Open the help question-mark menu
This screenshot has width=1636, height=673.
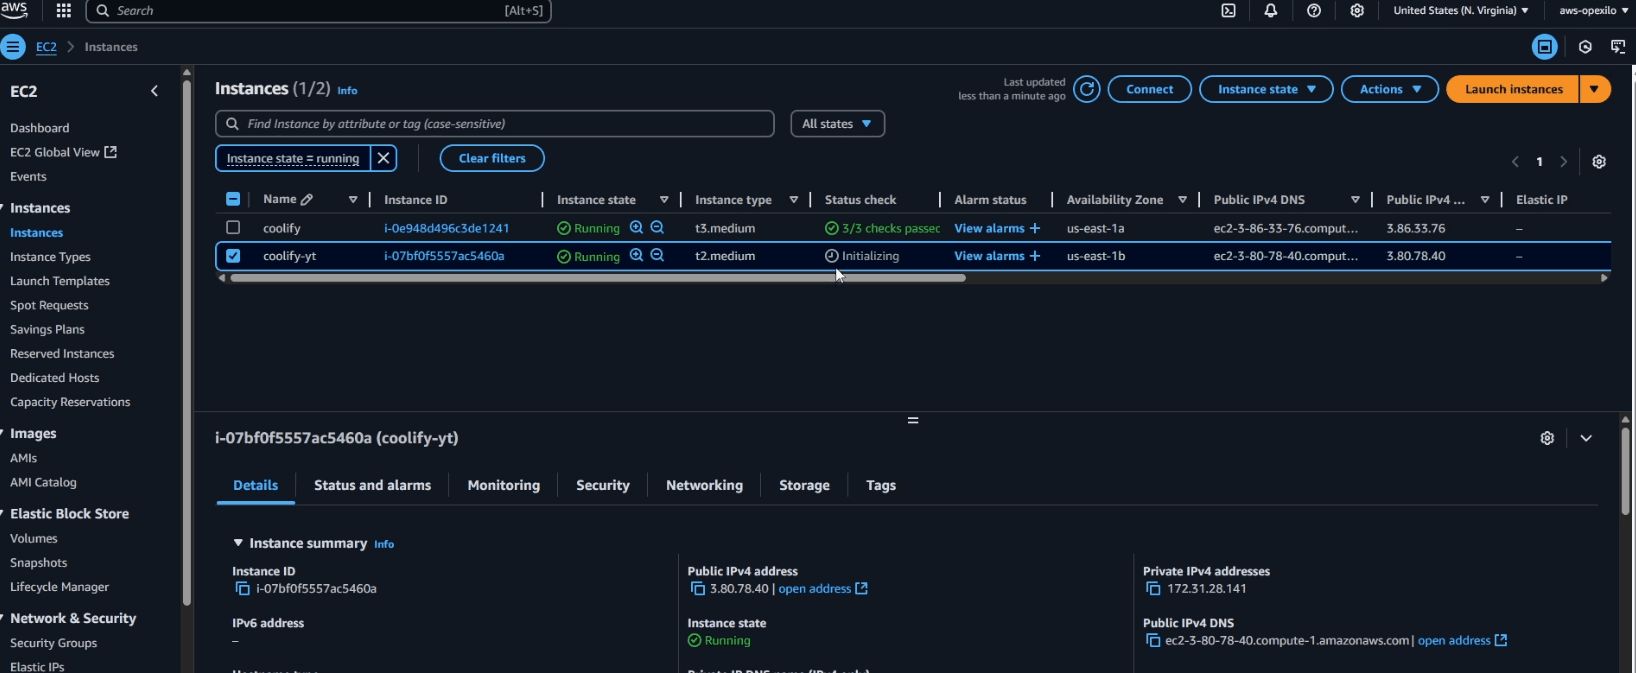point(1314,11)
